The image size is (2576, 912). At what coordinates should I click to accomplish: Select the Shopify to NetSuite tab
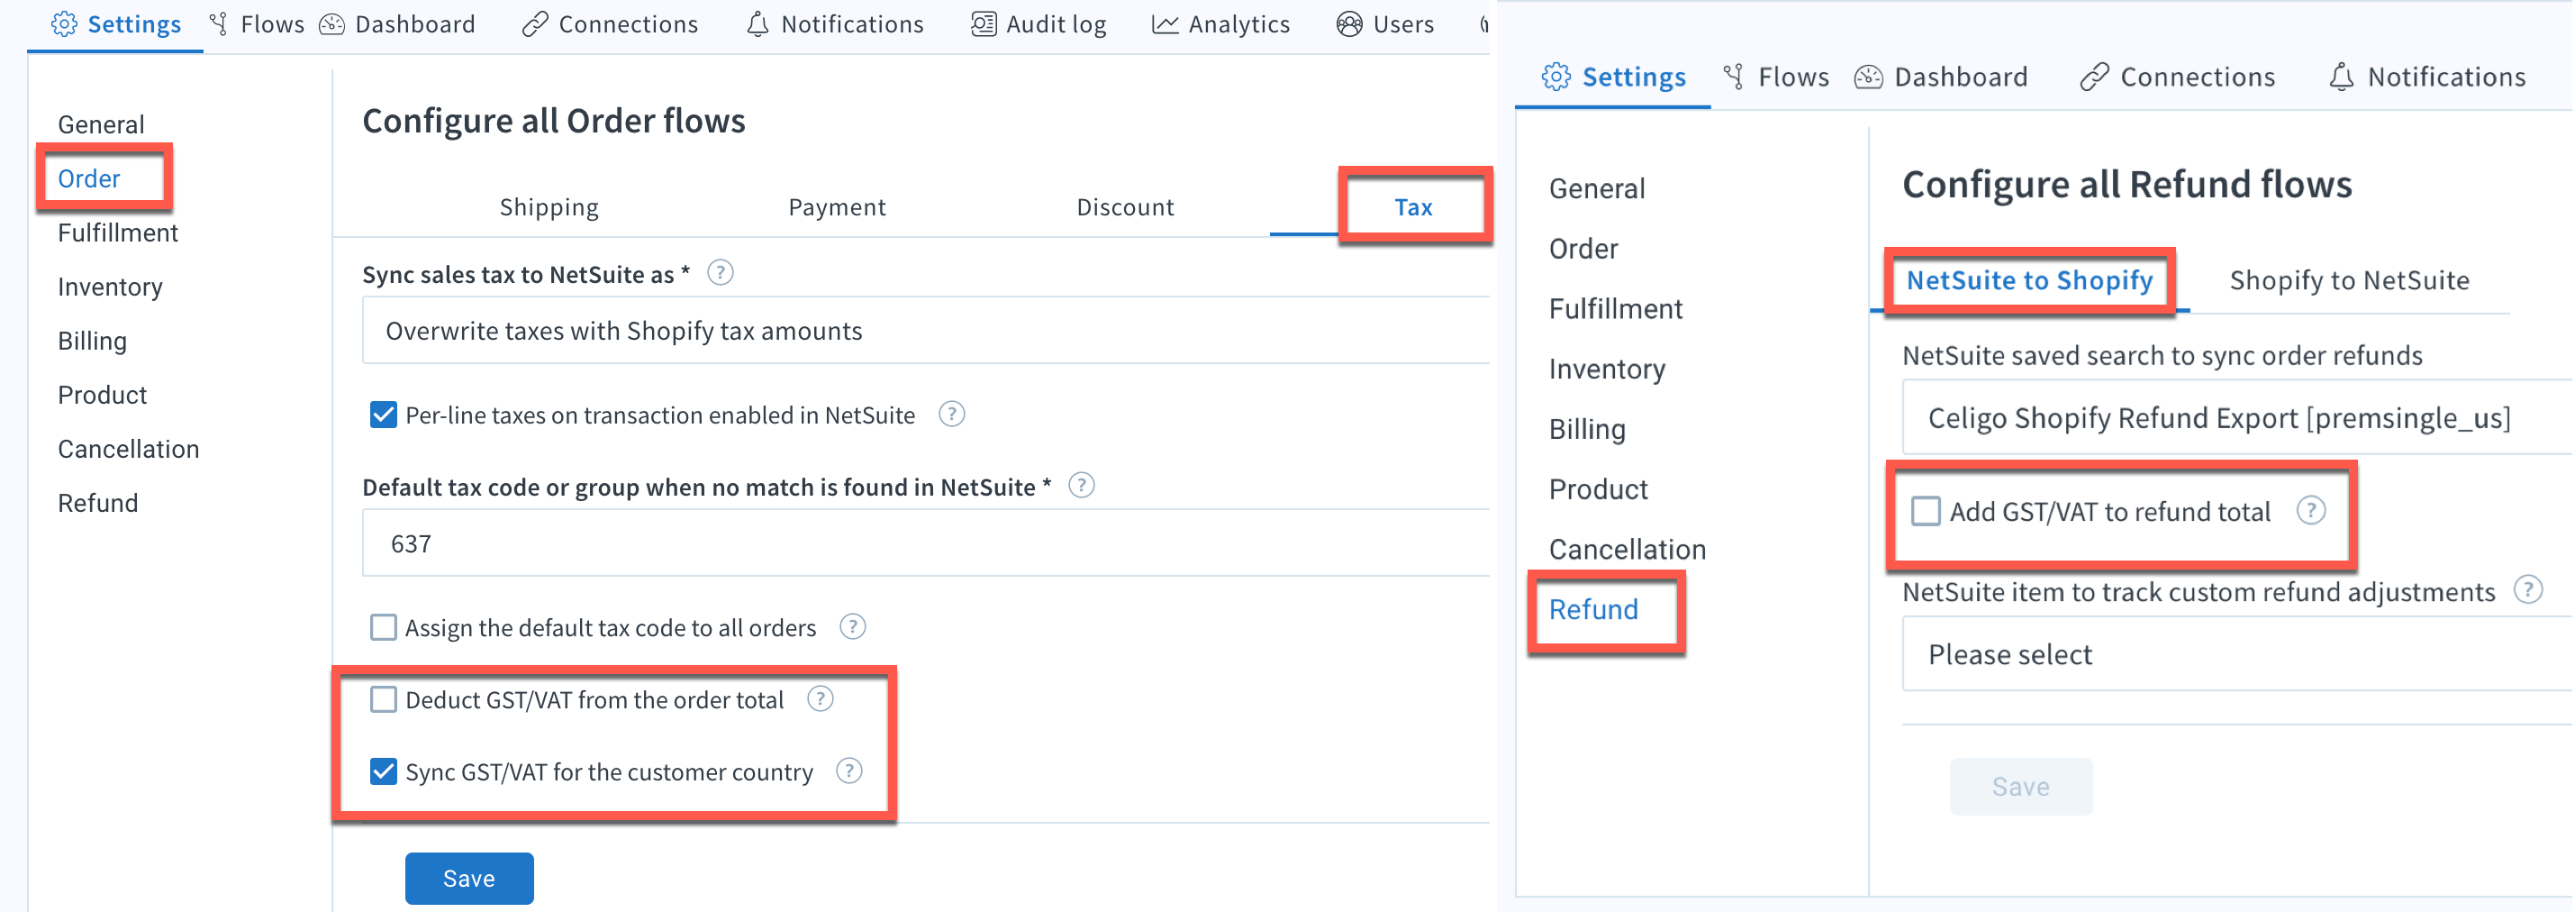2349,280
